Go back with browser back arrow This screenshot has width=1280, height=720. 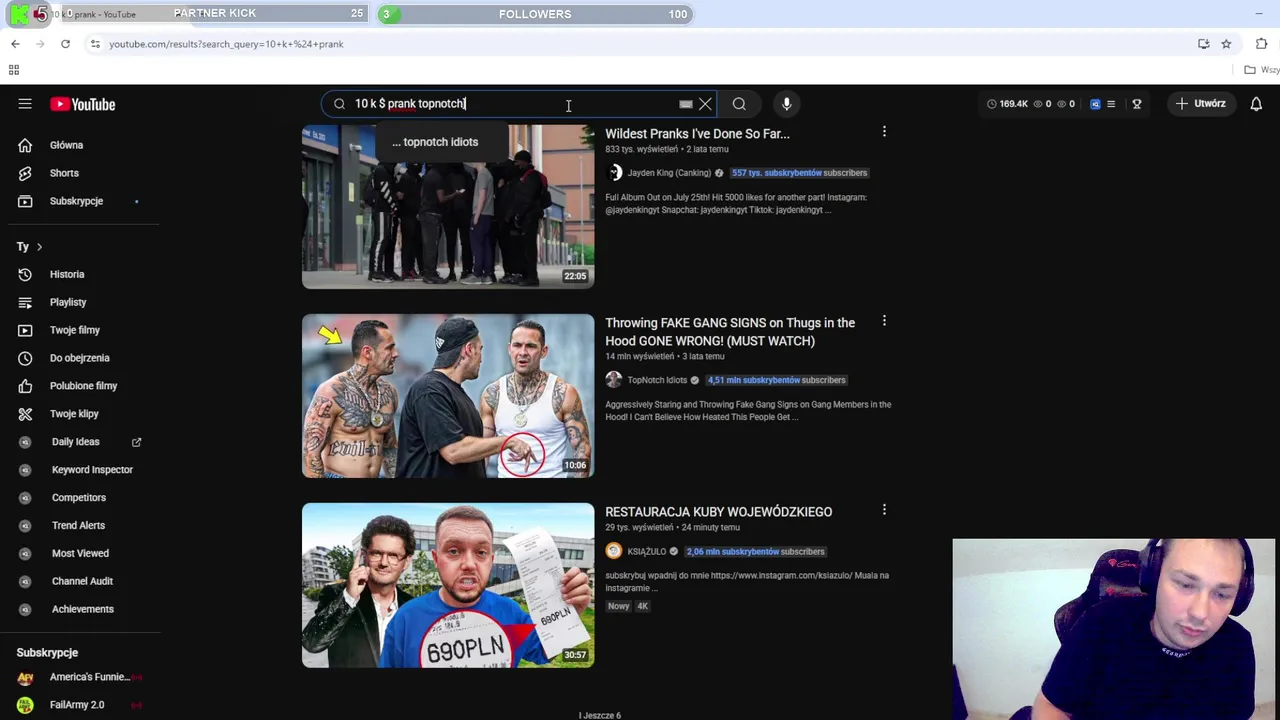click(x=15, y=44)
